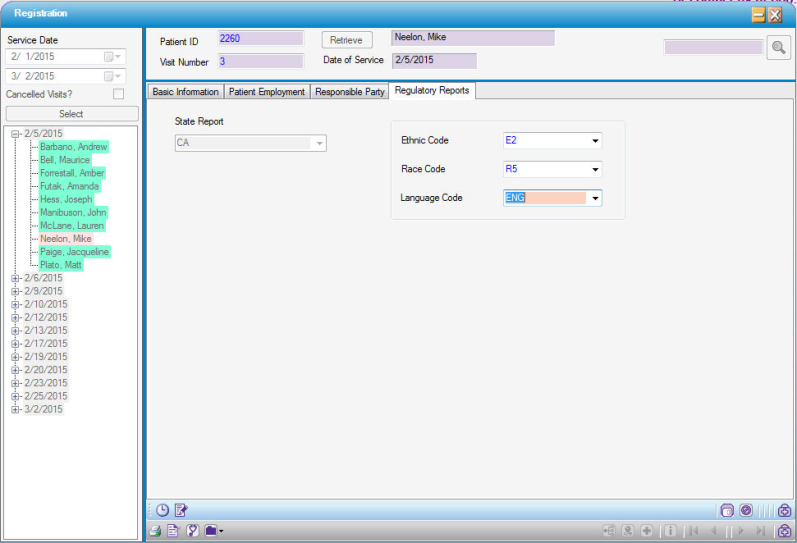Click the clock history icon
The width and height of the screenshot is (797, 543).
coord(162,510)
